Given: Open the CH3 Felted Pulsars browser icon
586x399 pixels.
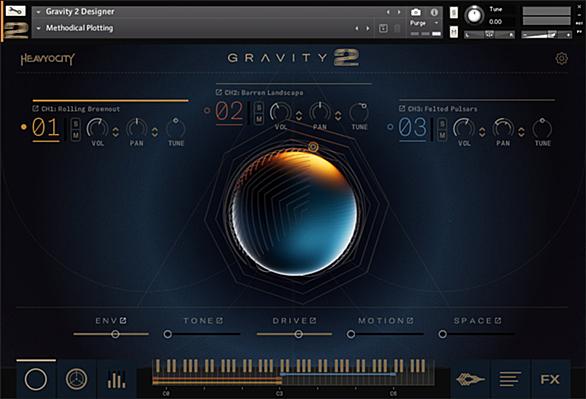Looking at the screenshot, I should 402,108.
